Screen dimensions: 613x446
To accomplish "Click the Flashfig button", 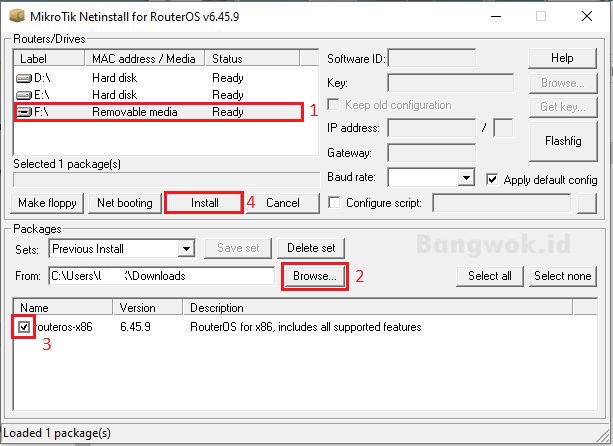I will (563, 141).
